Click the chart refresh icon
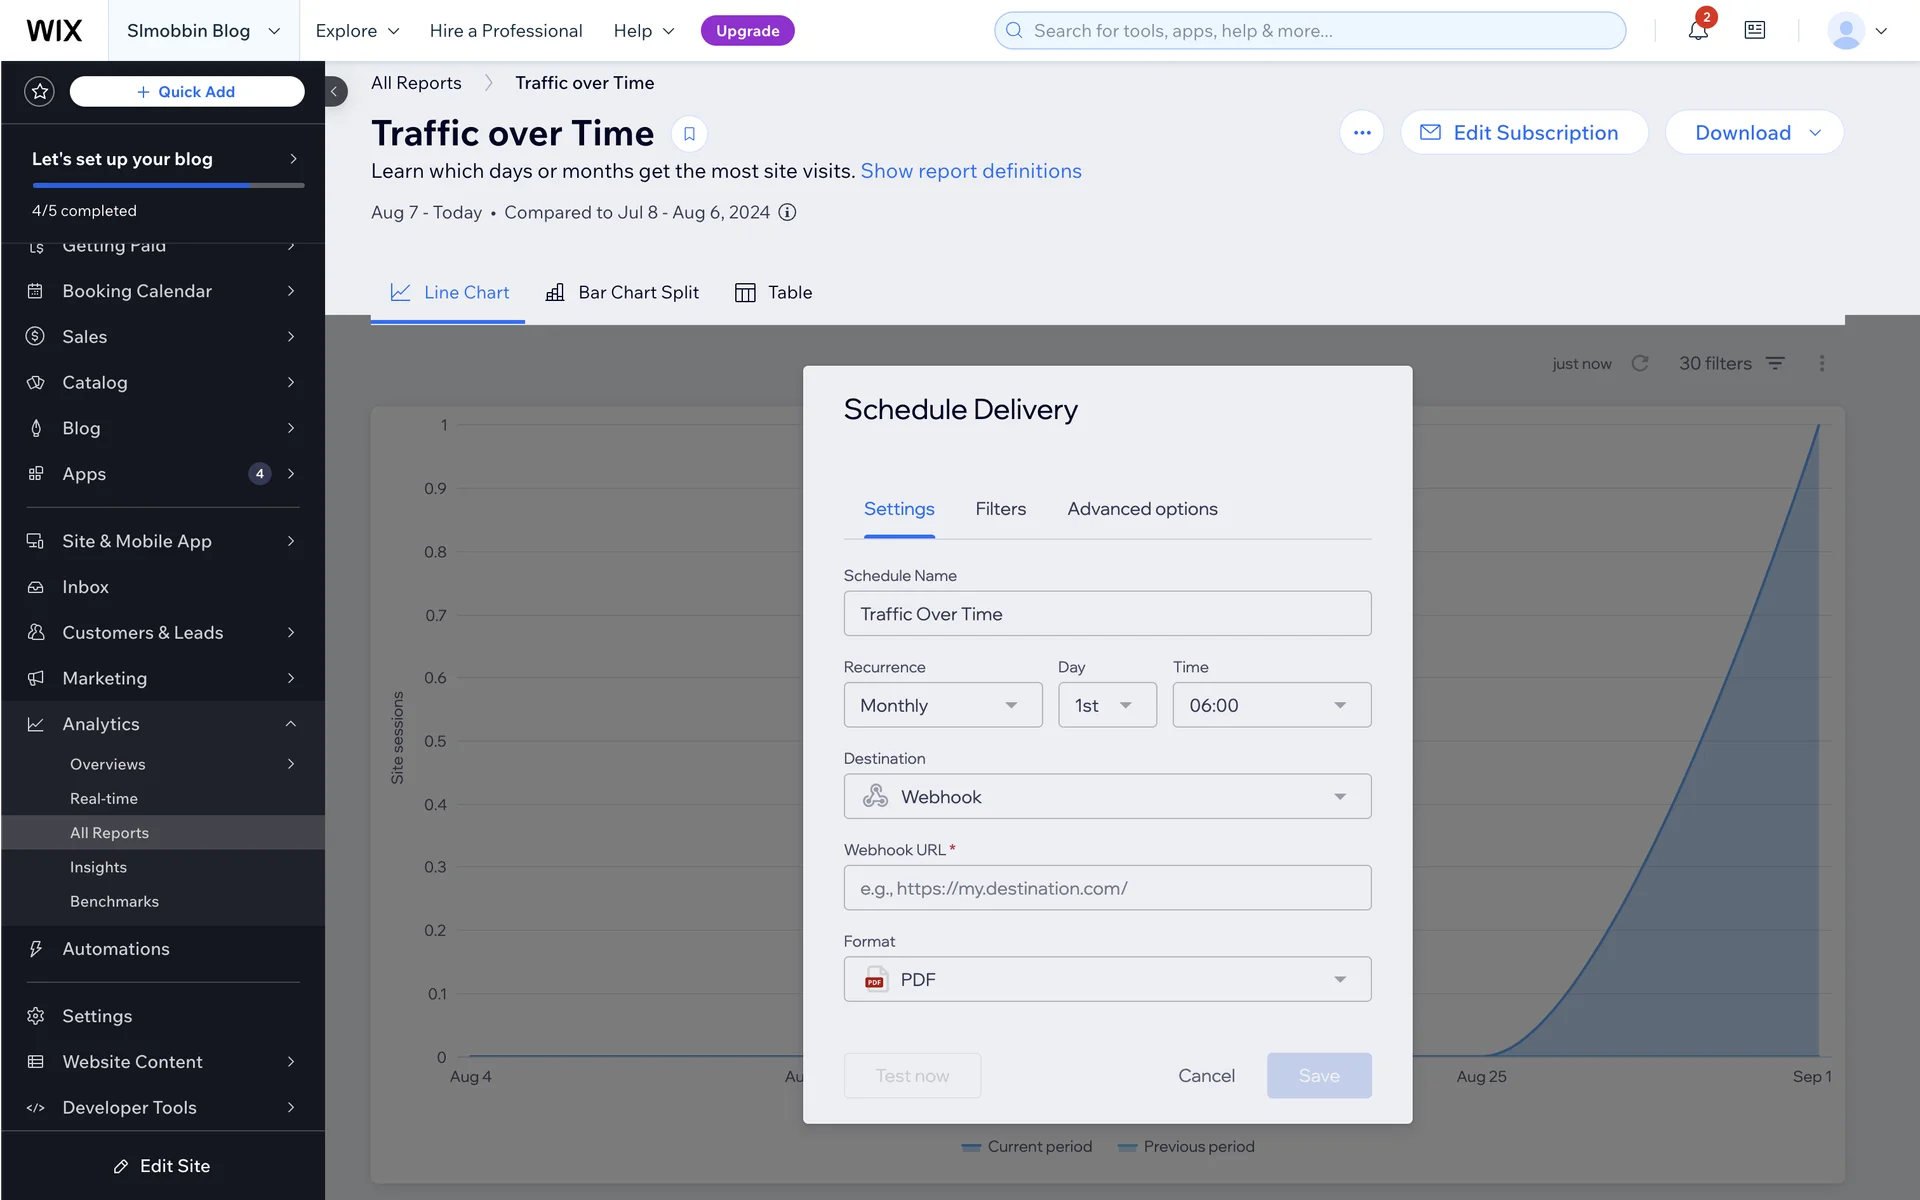The width and height of the screenshot is (1920, 1200). 1640,363
